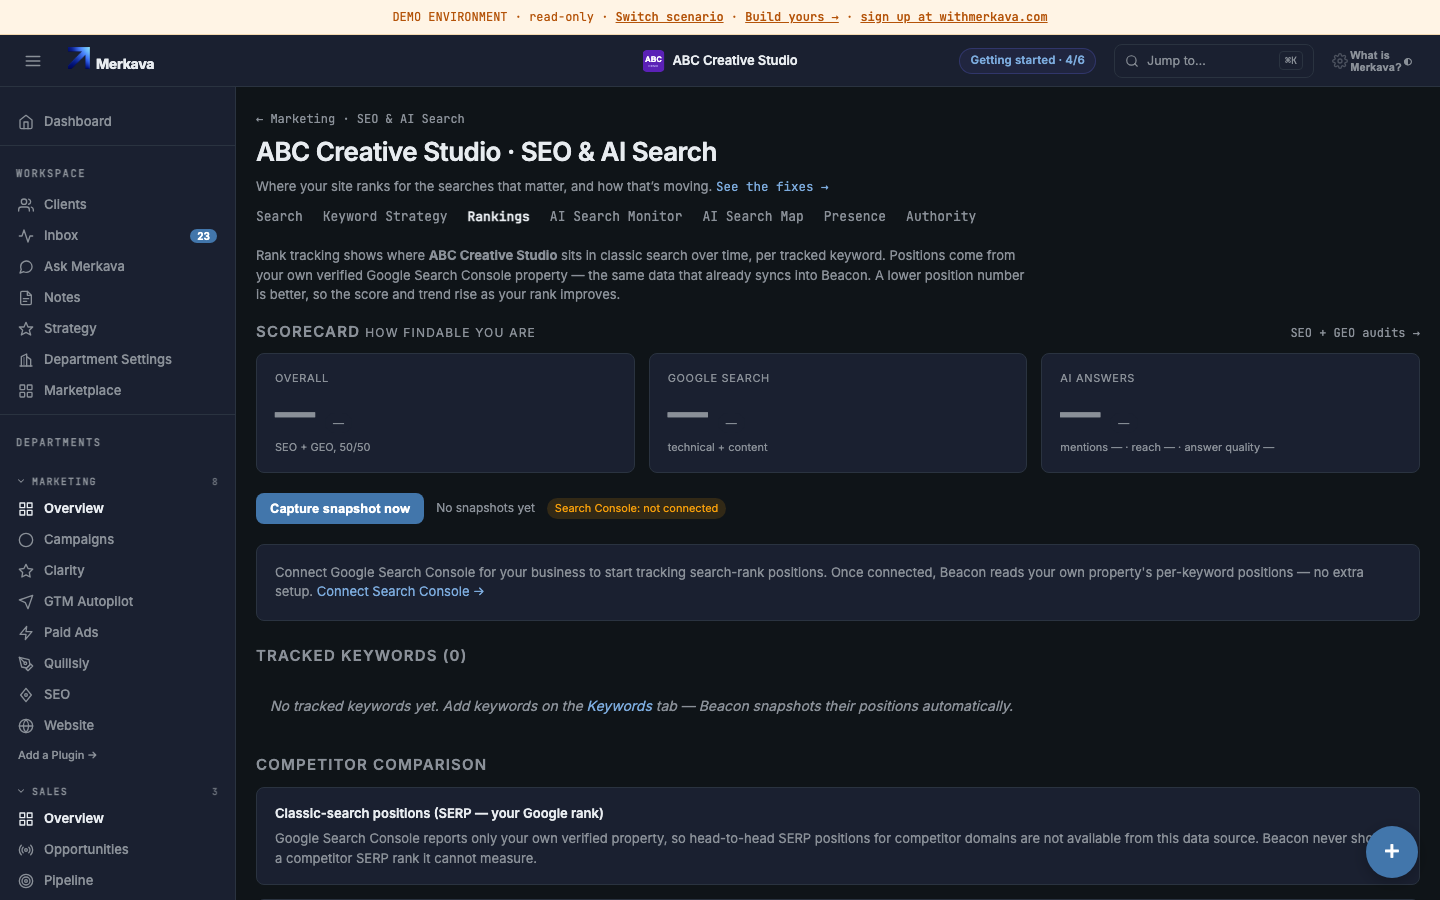This screenshot has width=1440, height=900.
Task: Click the Opportunities broadcast icon
Action: (x=26, y=850)
